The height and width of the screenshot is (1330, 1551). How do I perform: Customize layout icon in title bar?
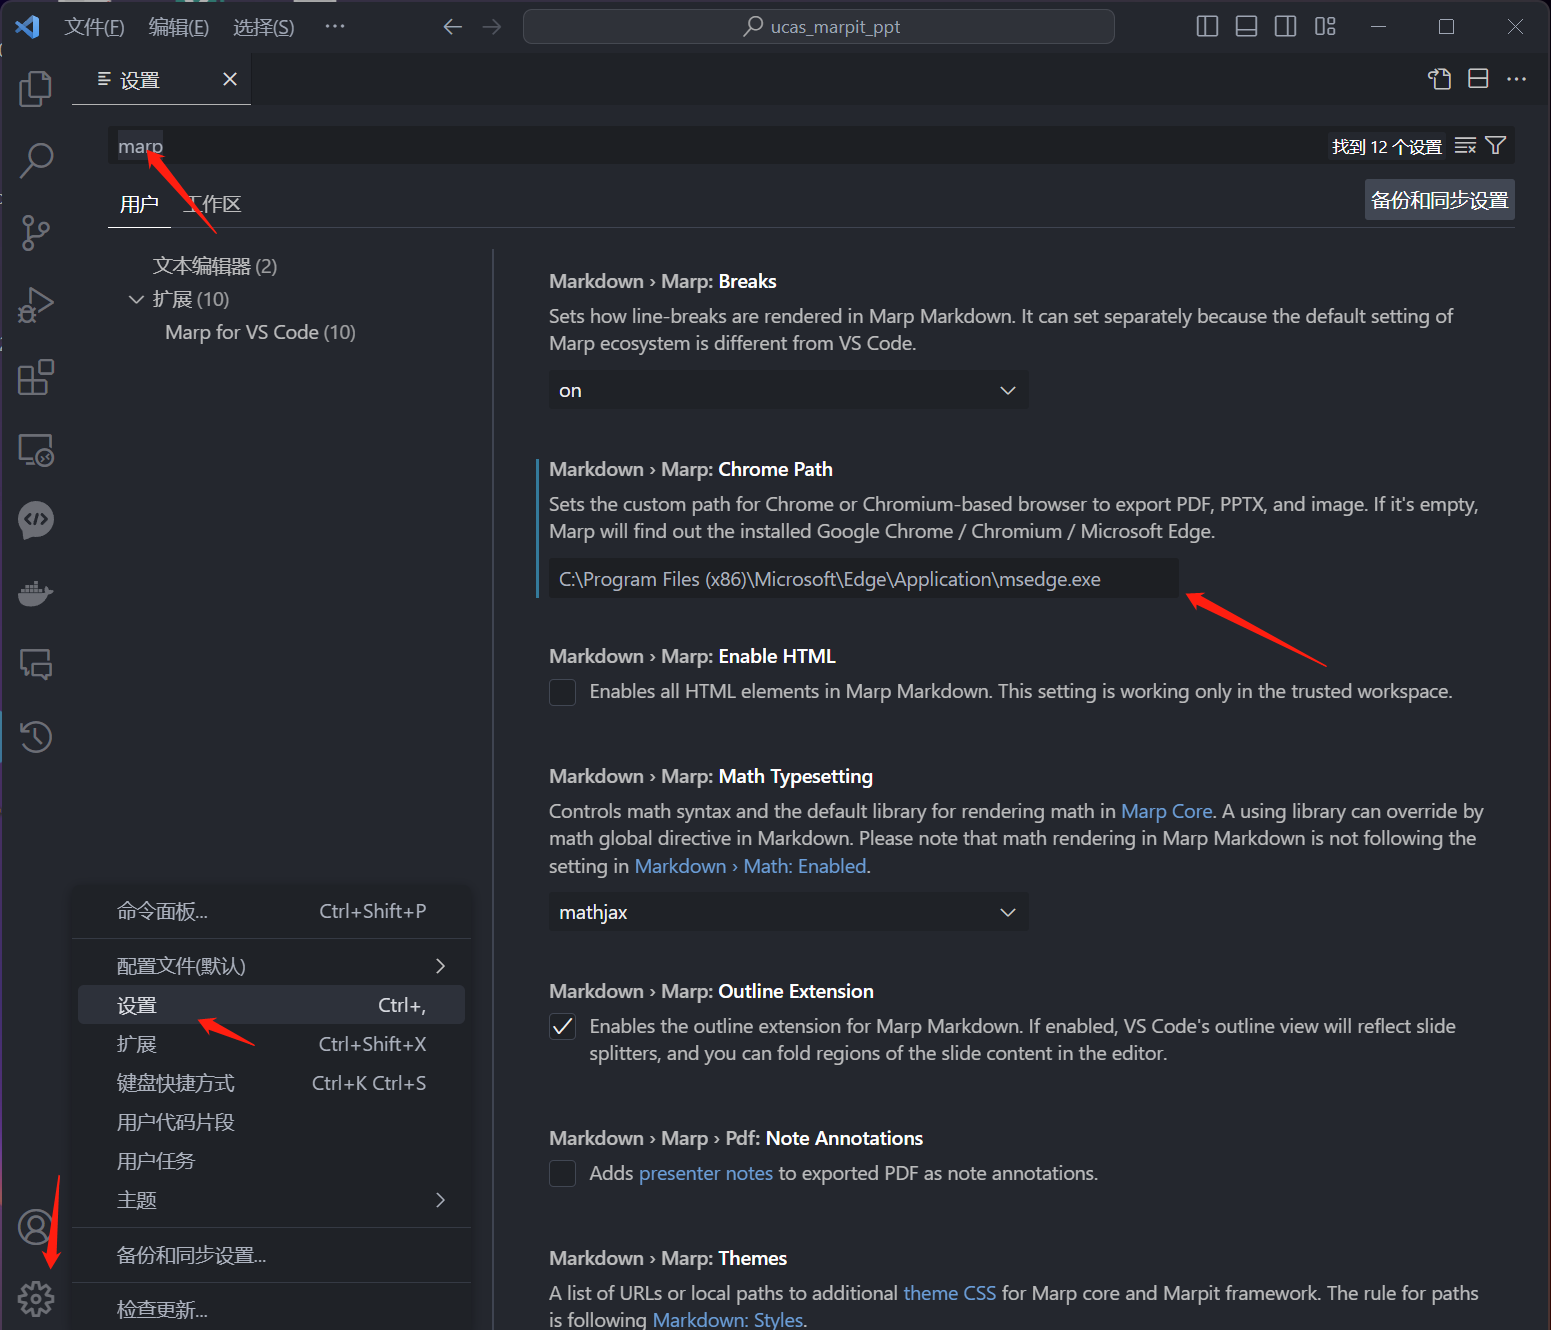coord(1325,27)
